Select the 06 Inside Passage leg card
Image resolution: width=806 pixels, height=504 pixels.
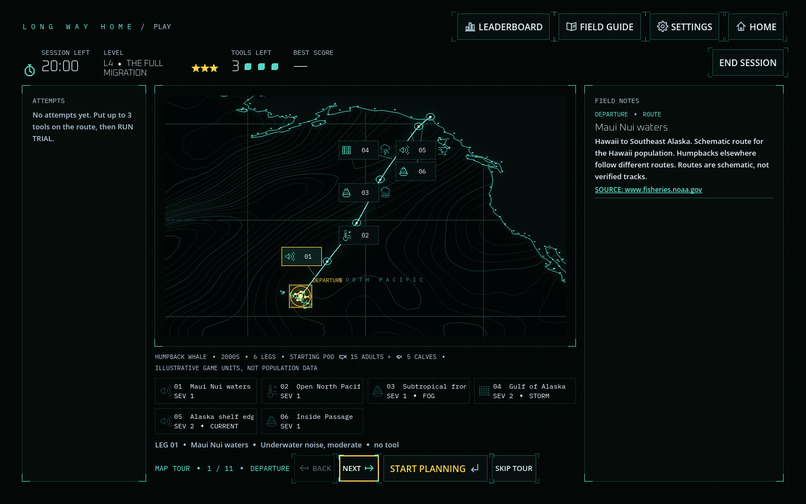pyautogui.click(x=312, y=421)
